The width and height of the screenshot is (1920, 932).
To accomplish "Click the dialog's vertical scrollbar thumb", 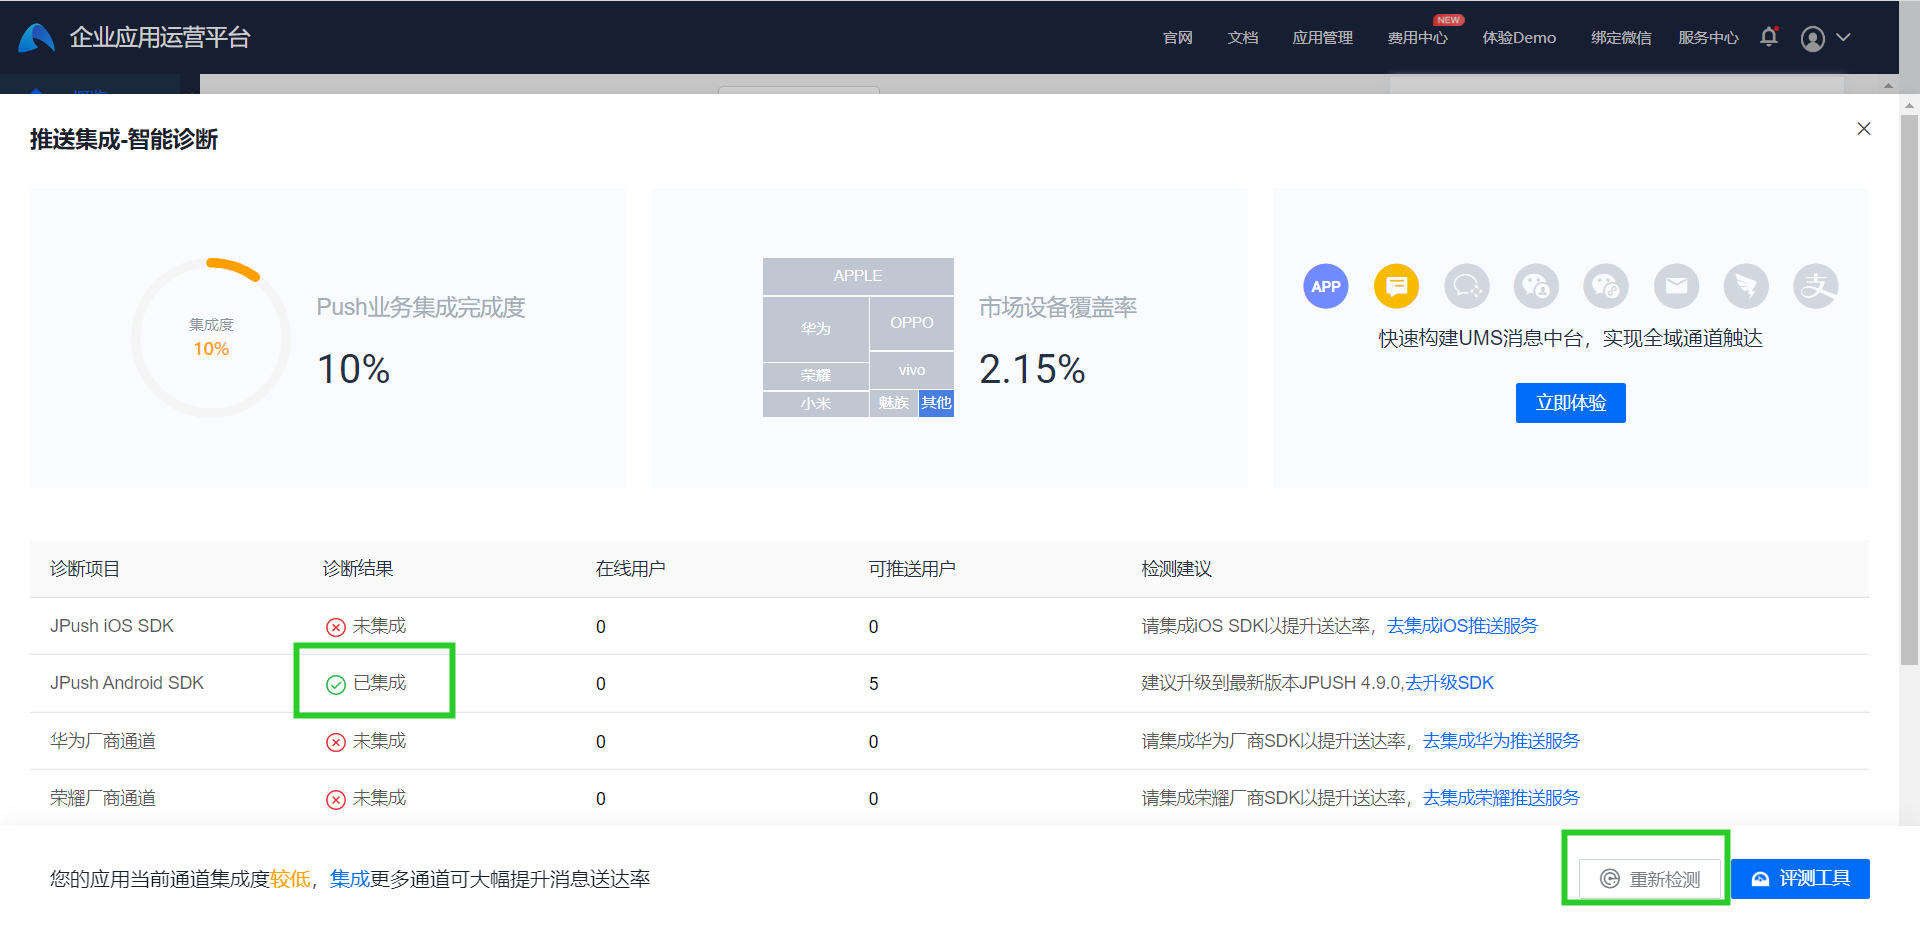I will pos(1909,390).
